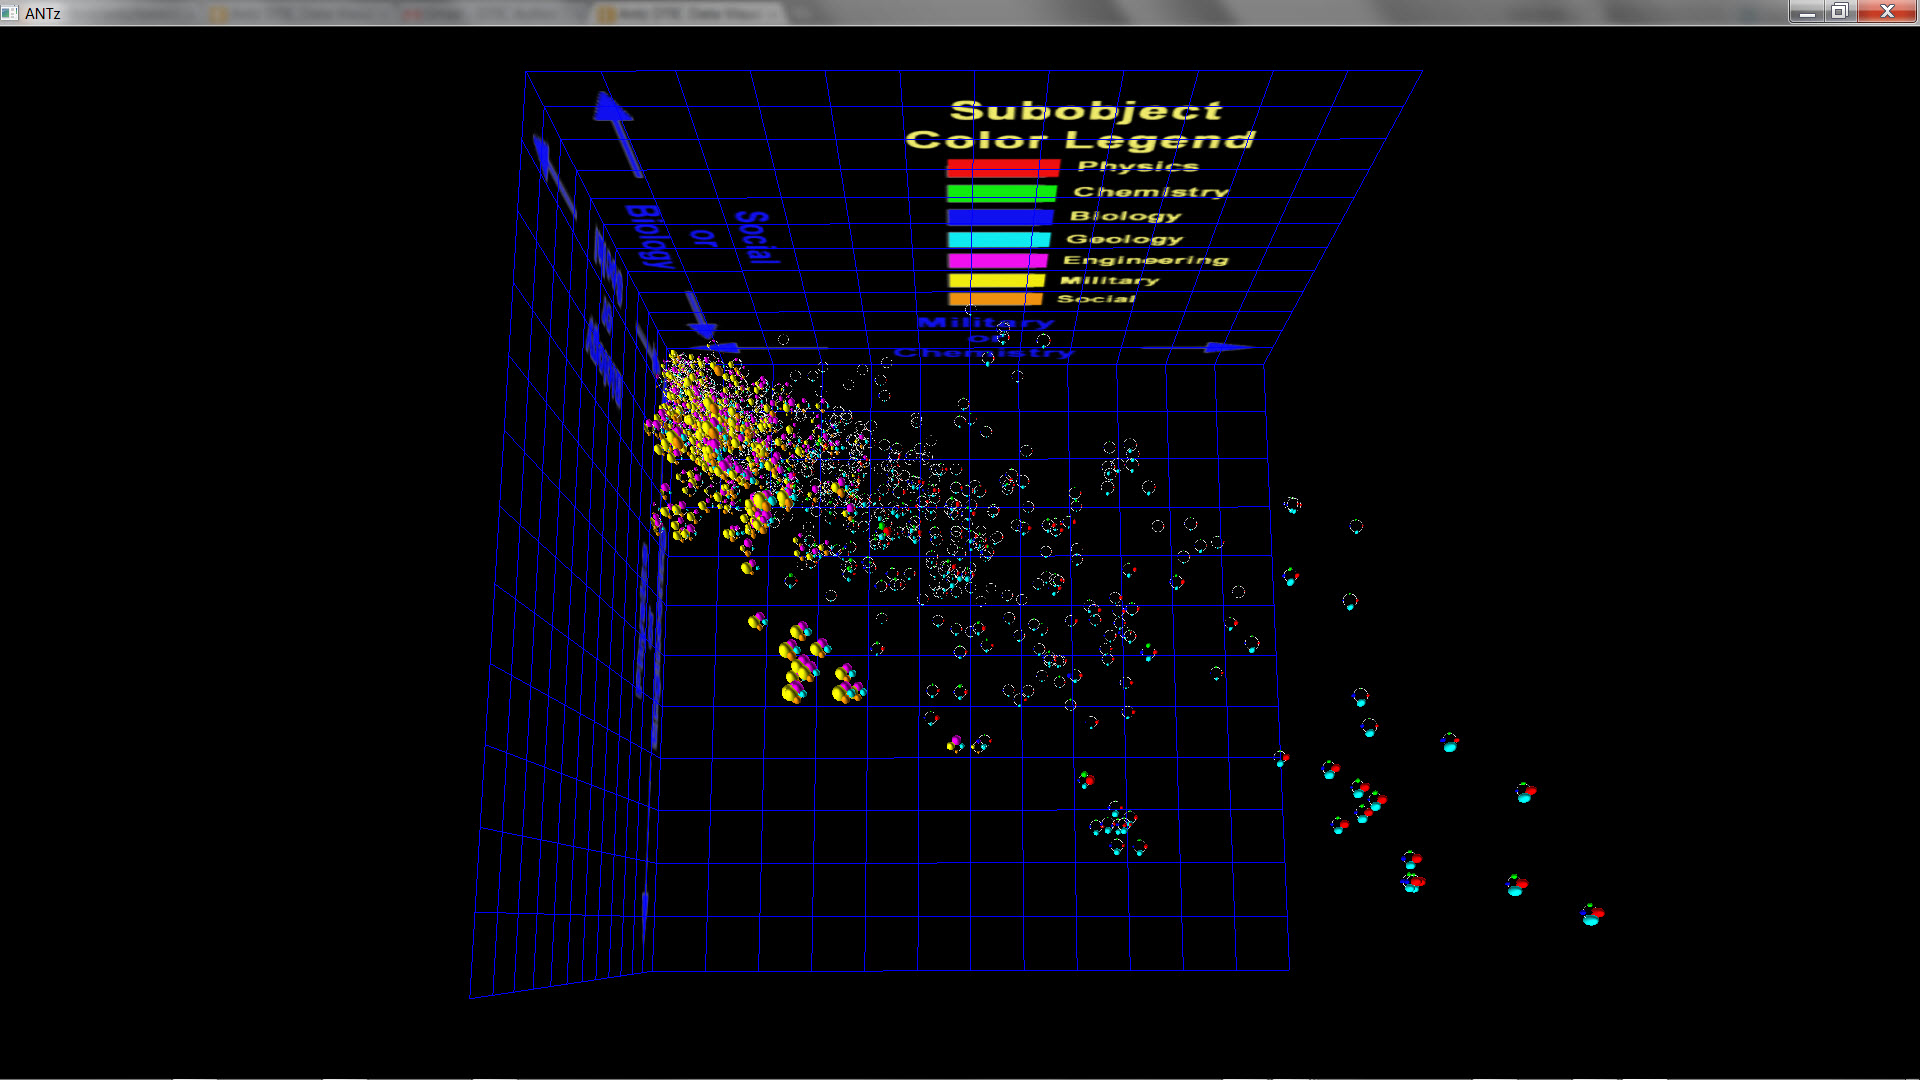The width and height of the screenshot is (1920, 1080).
Task: Click the green Chemistry legend swatch
Action: [x=1001, y=193]
